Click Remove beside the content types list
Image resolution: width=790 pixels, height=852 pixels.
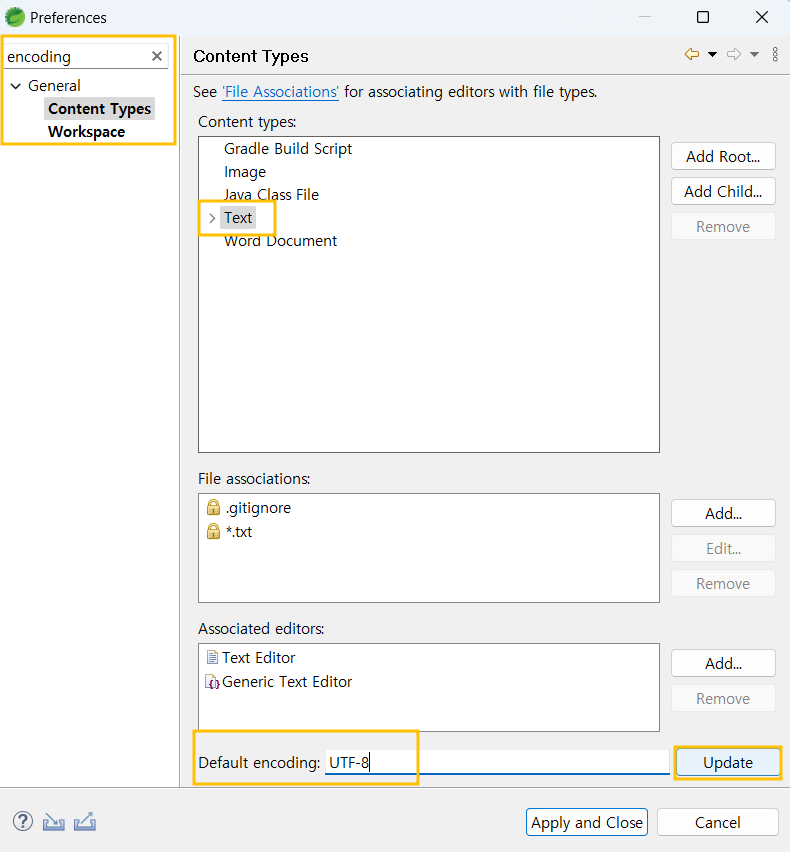pos(723,226)
